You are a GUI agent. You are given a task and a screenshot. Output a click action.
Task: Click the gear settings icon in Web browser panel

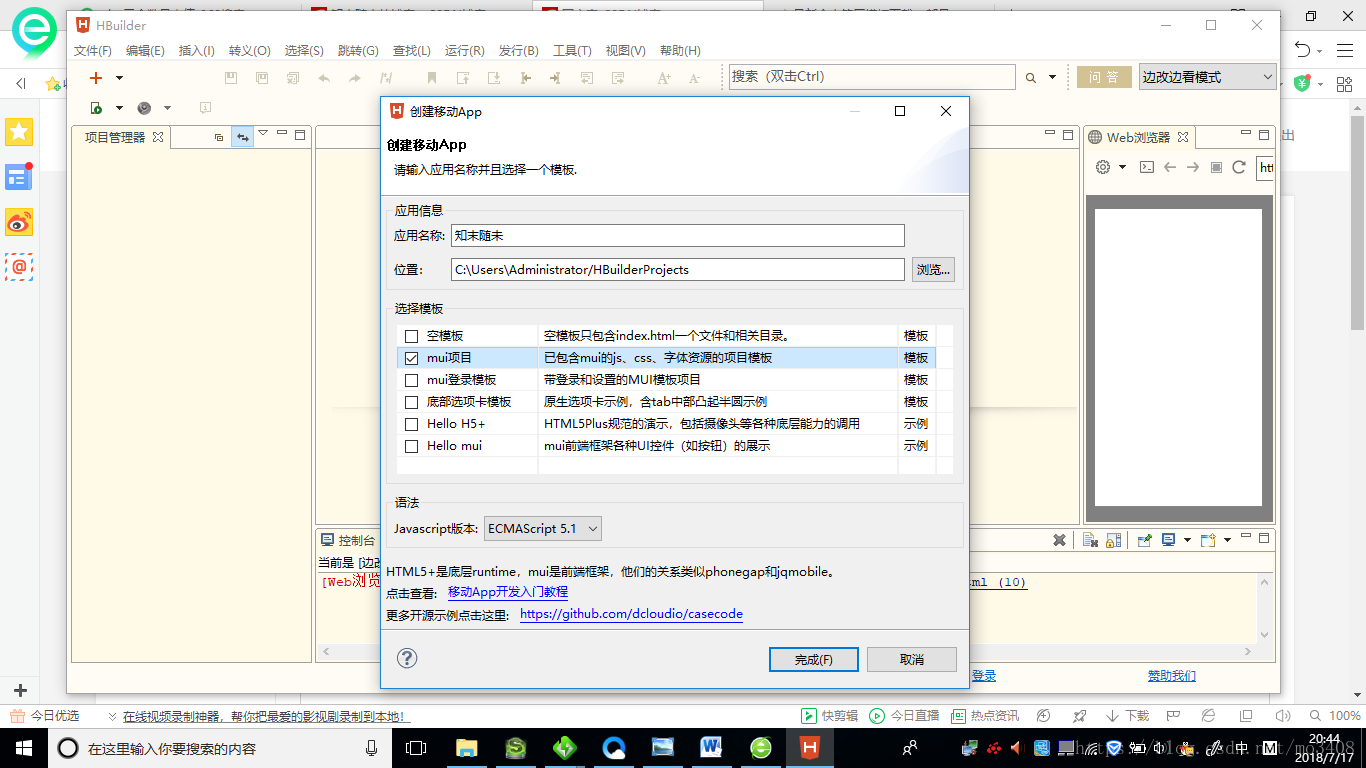(x=1103, y=167)
